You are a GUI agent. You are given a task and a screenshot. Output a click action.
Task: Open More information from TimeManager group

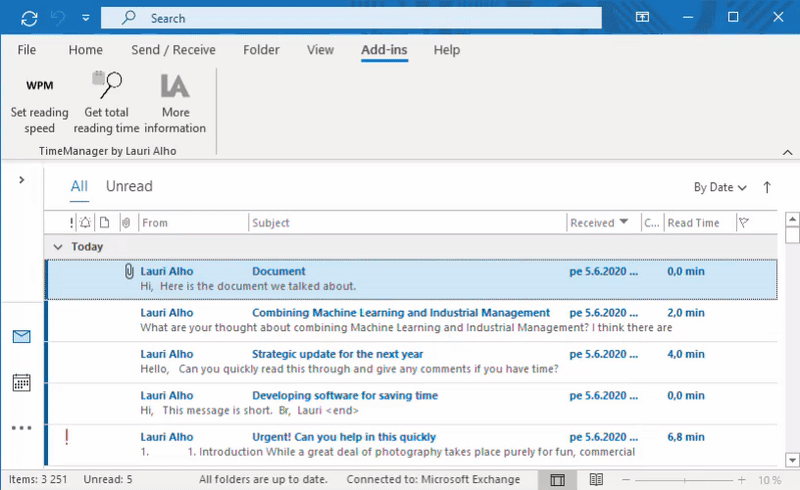(175, 105)
